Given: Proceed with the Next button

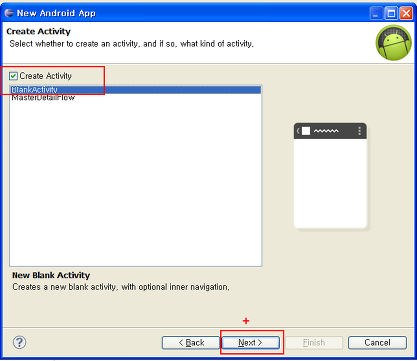Looking at the screenshot, I should point(250,343).
